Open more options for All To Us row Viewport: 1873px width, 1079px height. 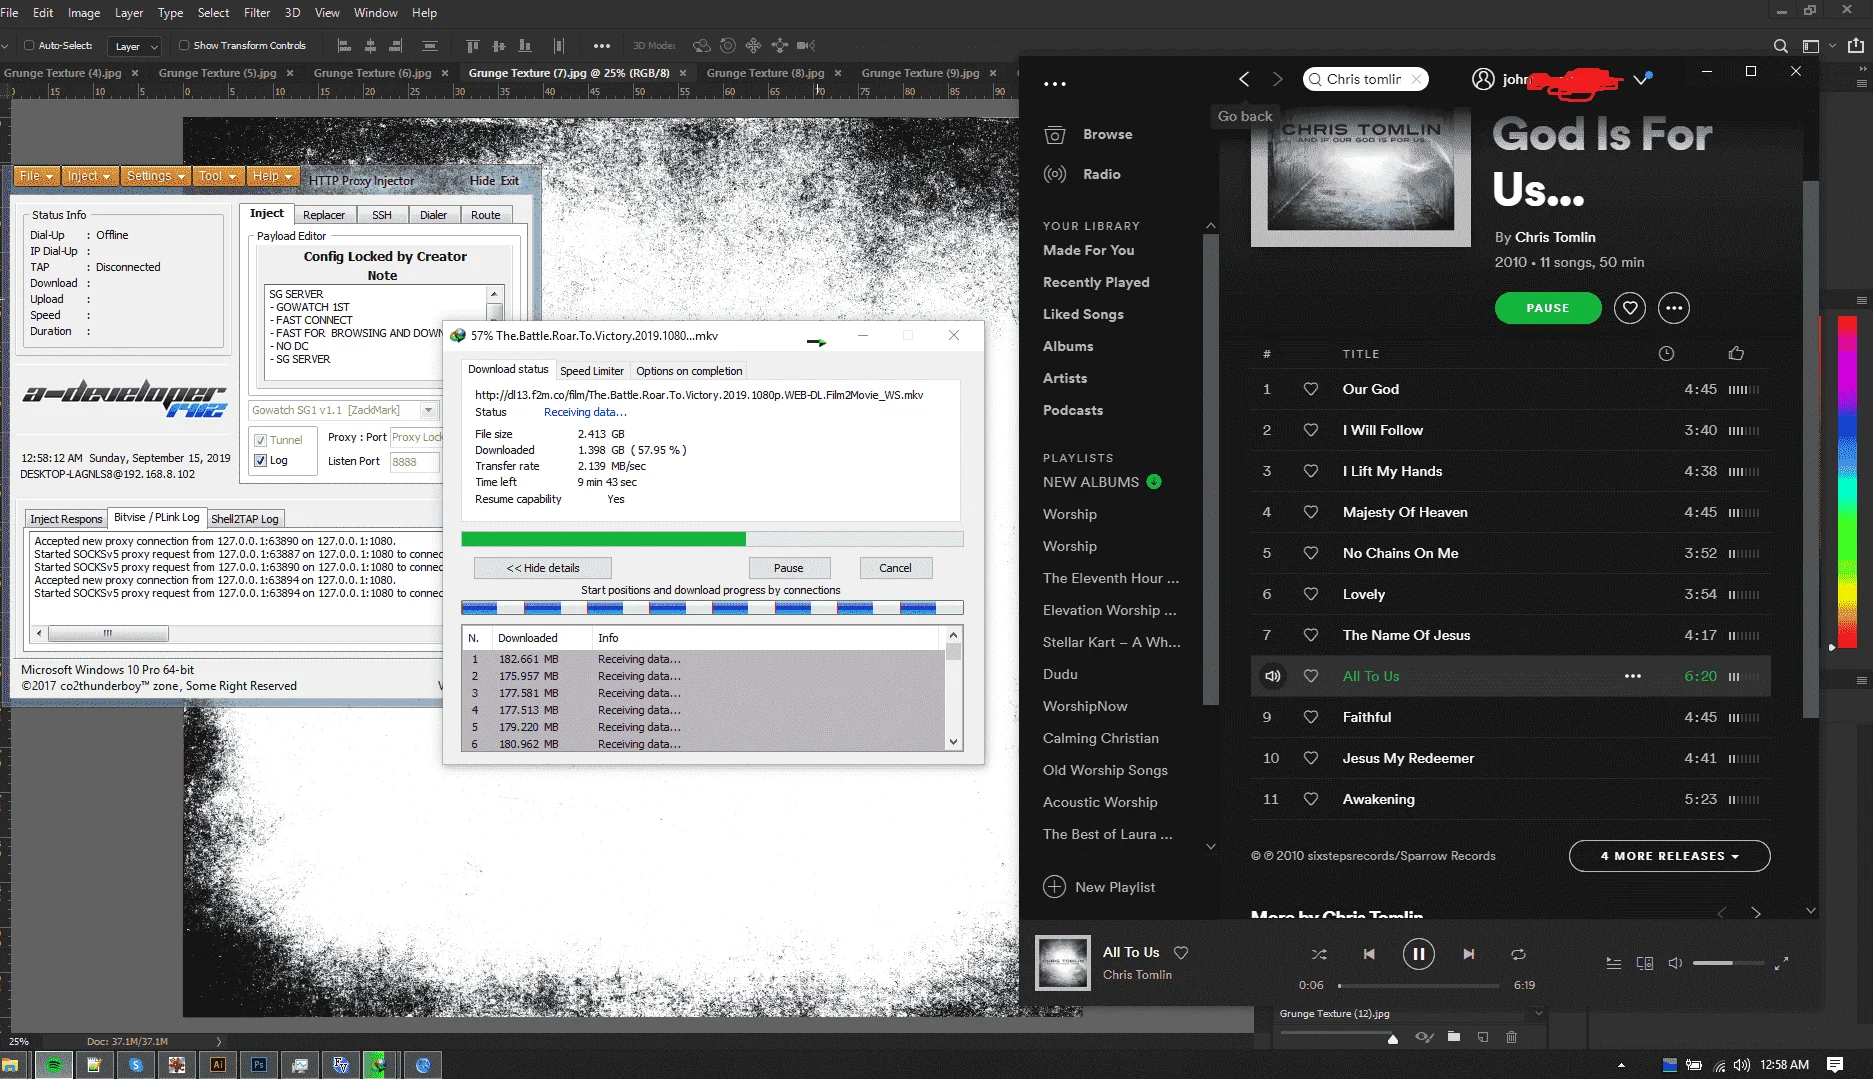[x=1633, y=676]
